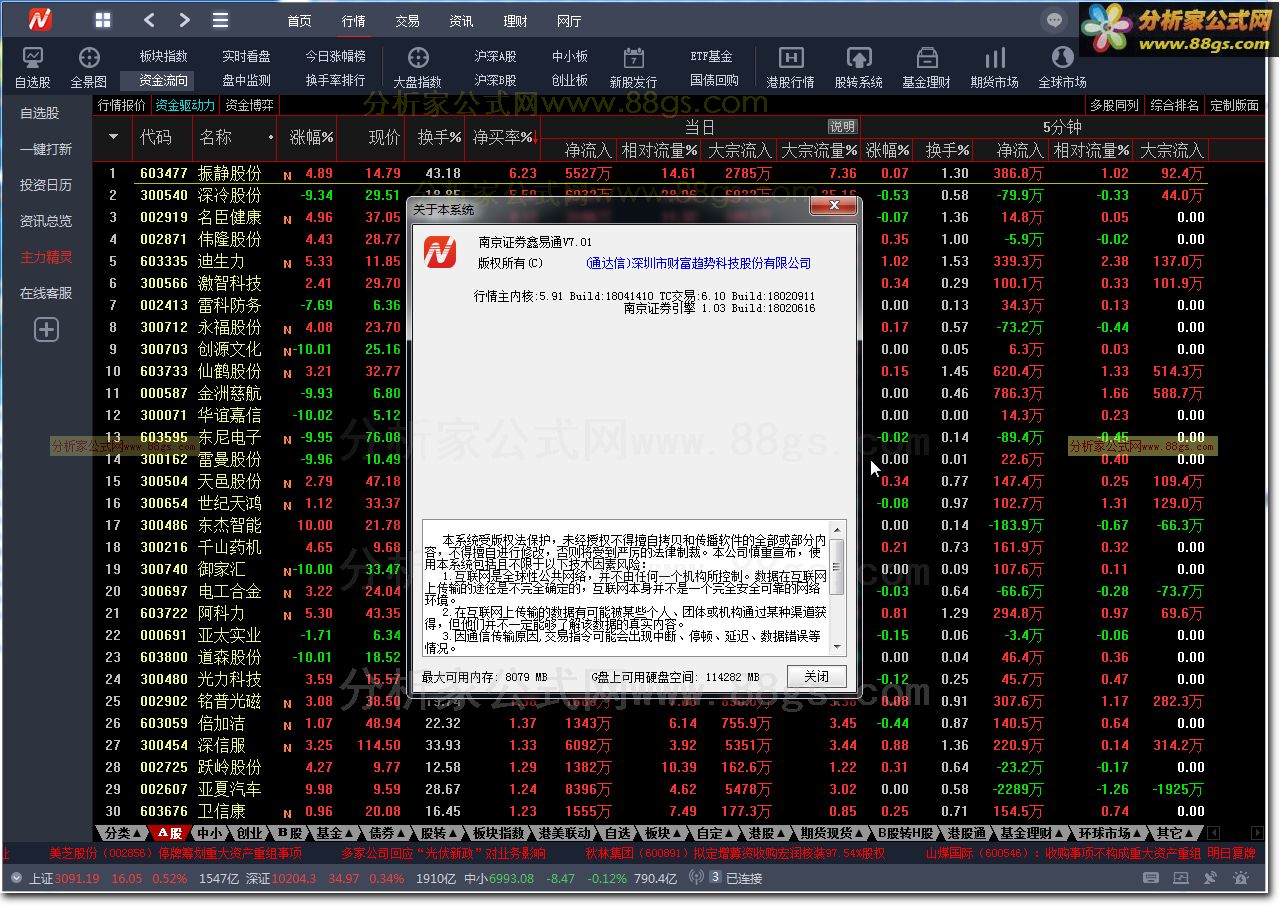Viewport: 1281px width, 906px height.
Task: Select 主力精灵 in left sidebar
Action: 46,257
